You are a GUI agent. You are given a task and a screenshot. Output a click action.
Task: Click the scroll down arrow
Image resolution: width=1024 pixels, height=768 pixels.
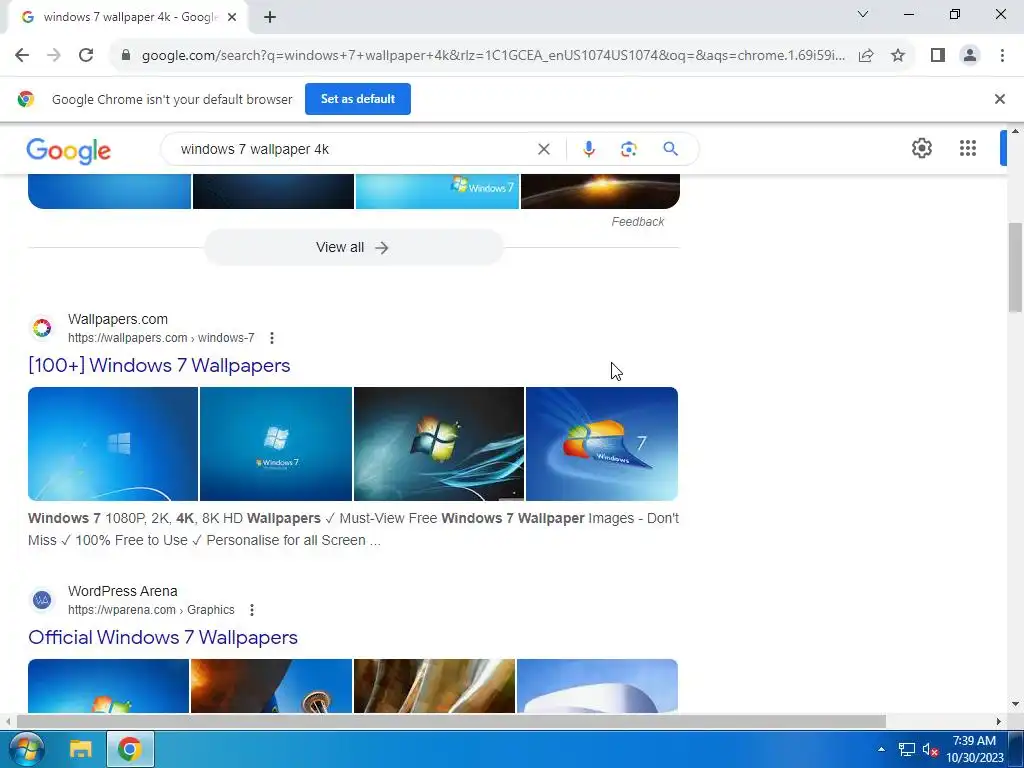point(1014,704)
